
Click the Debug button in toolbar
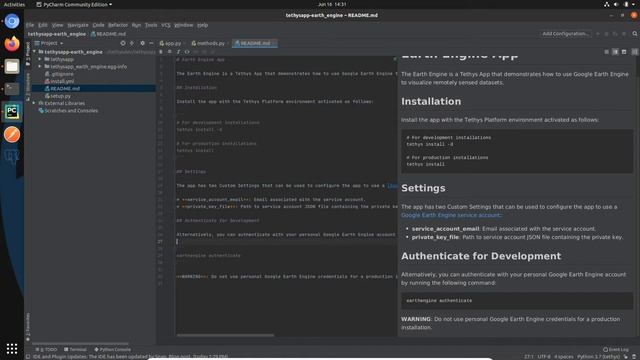[607, 33]
